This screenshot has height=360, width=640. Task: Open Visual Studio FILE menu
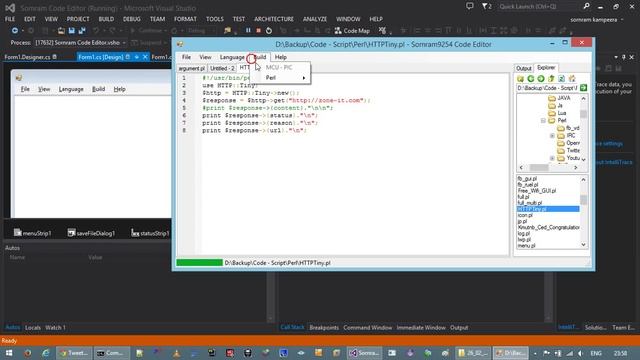tap(10, 19)
